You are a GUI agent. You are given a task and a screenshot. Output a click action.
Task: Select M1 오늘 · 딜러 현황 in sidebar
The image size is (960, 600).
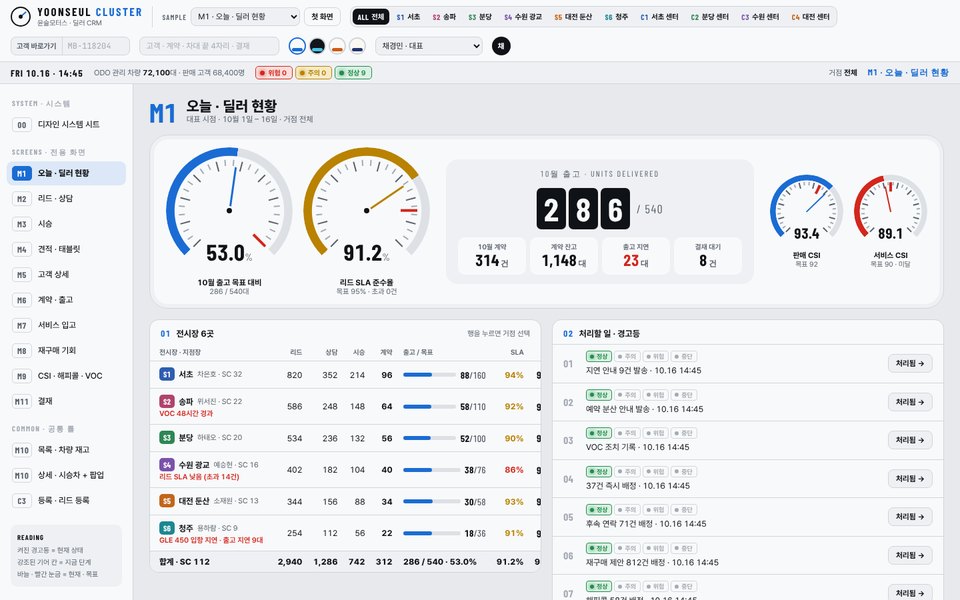[x=66, y=173]
